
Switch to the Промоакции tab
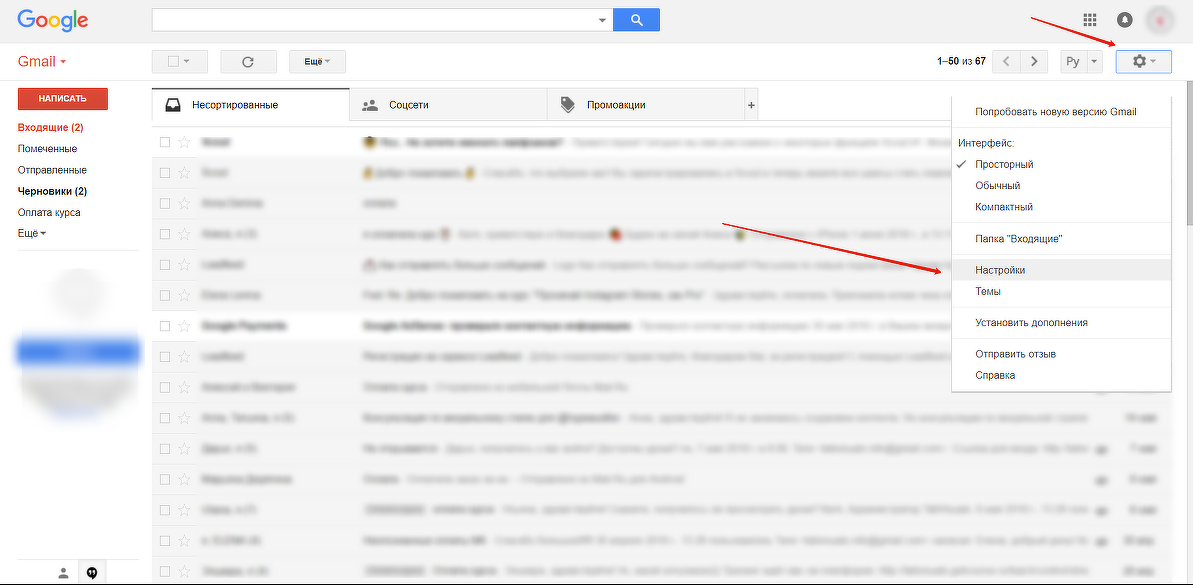[646, 105]
